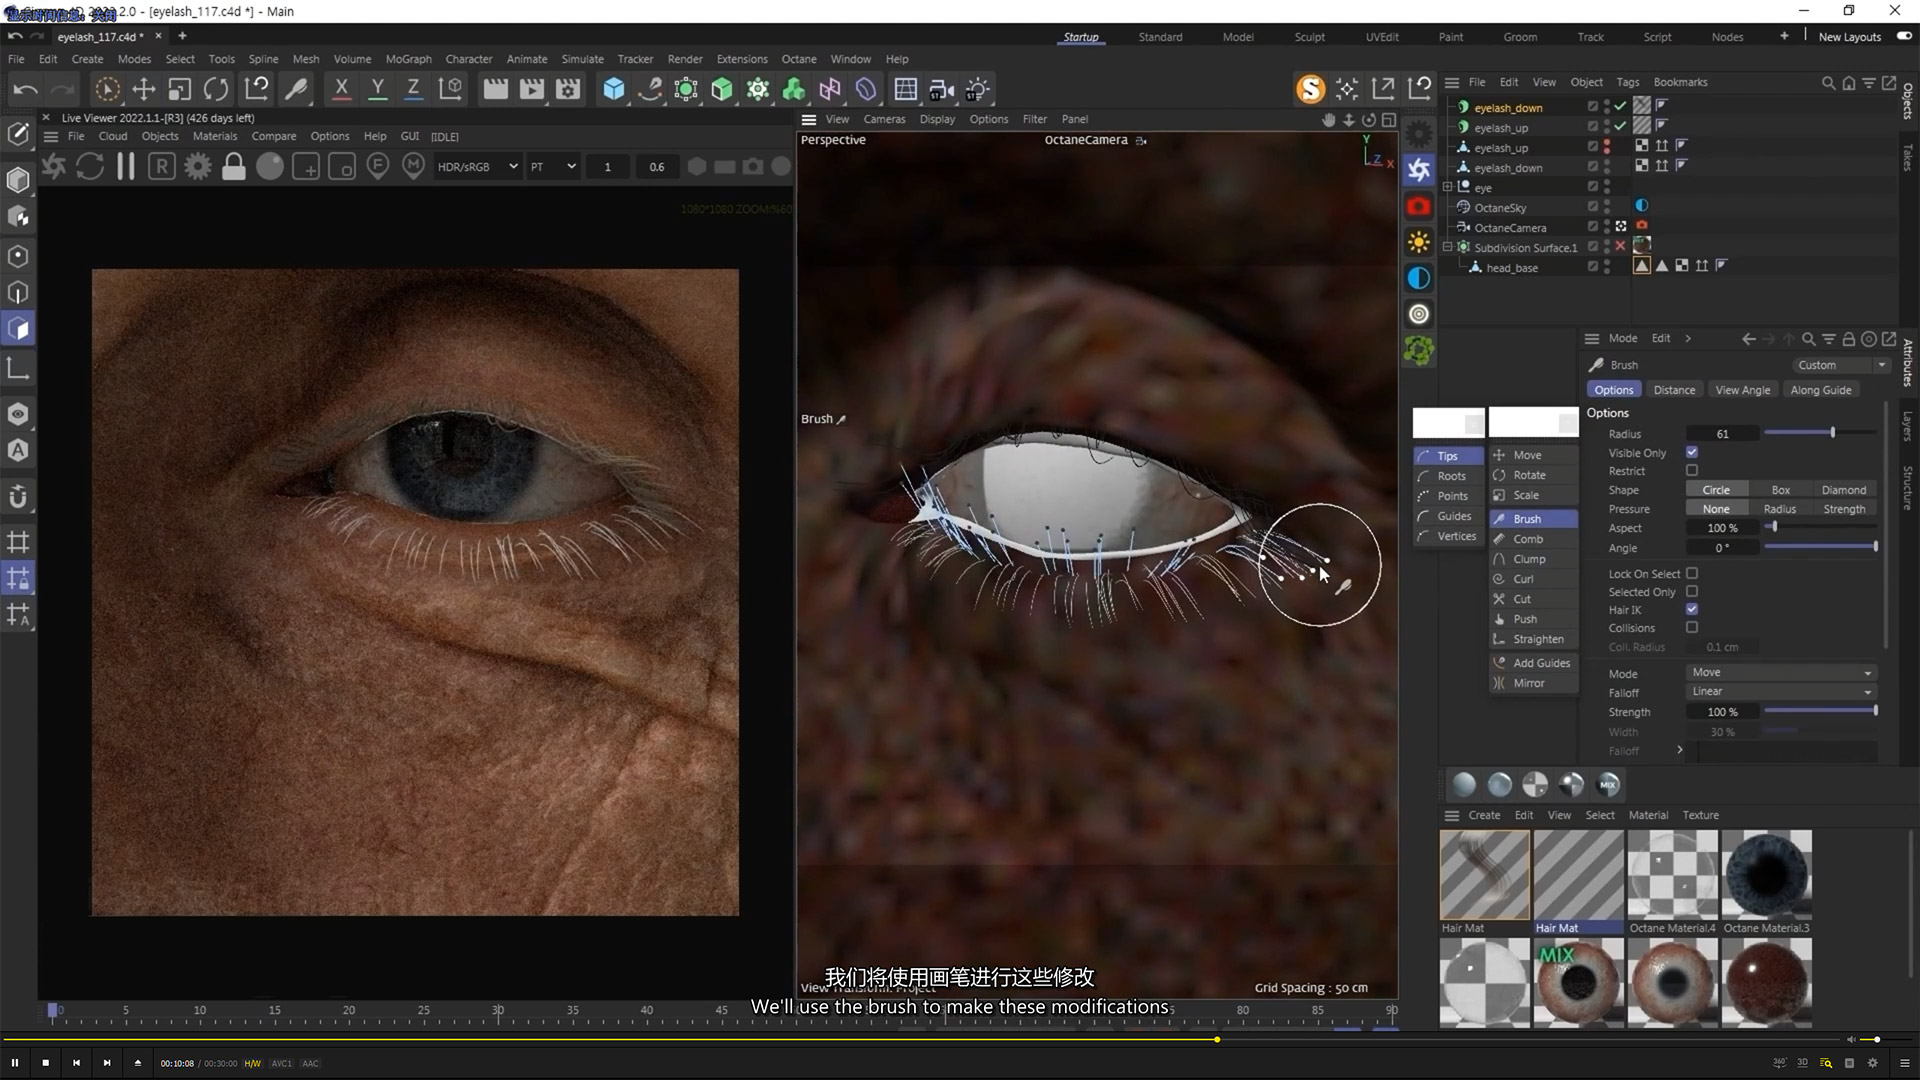Open the Simulate menu
The image size is (1920, 1080).
point(582,59)
